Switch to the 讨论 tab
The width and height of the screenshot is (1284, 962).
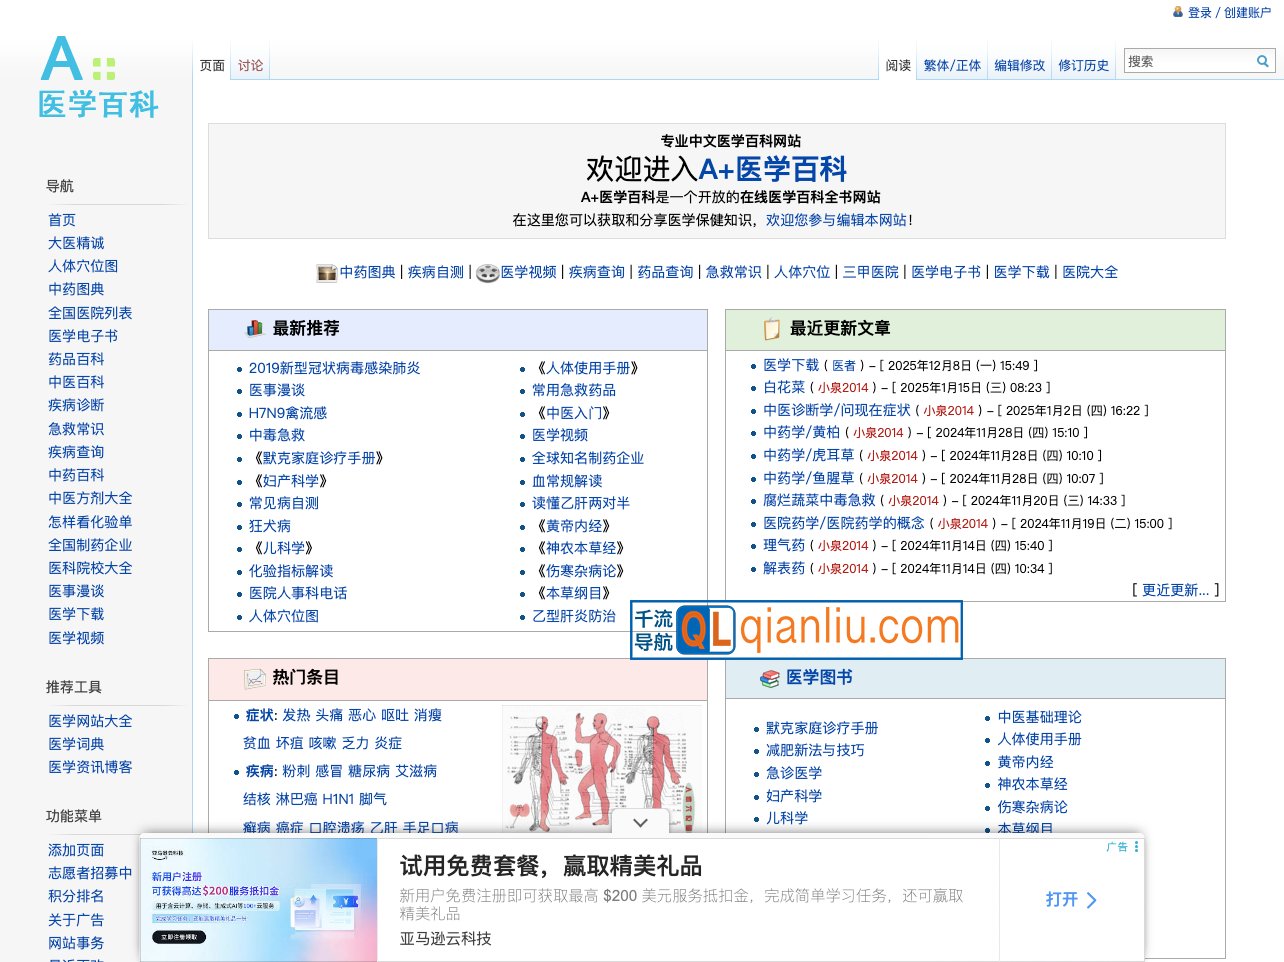click(x=250, y=63)
